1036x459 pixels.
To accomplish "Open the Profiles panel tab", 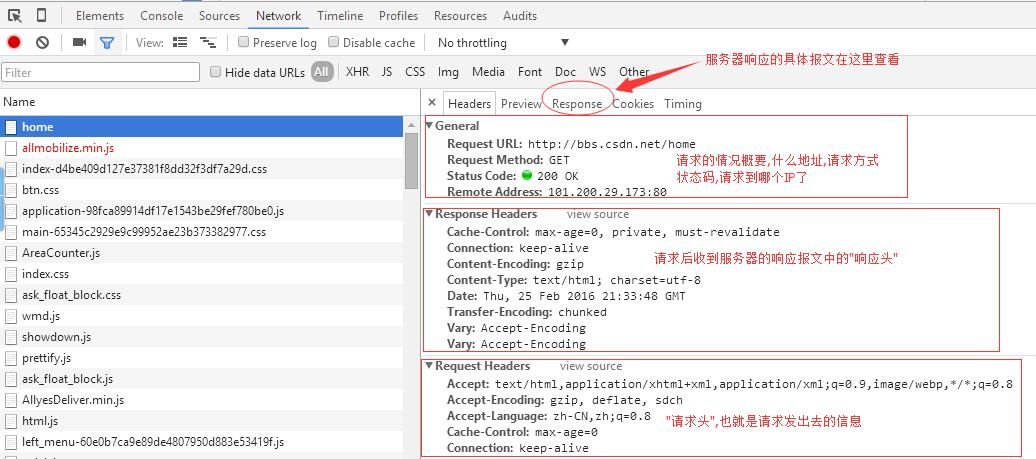I will click(398, 15).
